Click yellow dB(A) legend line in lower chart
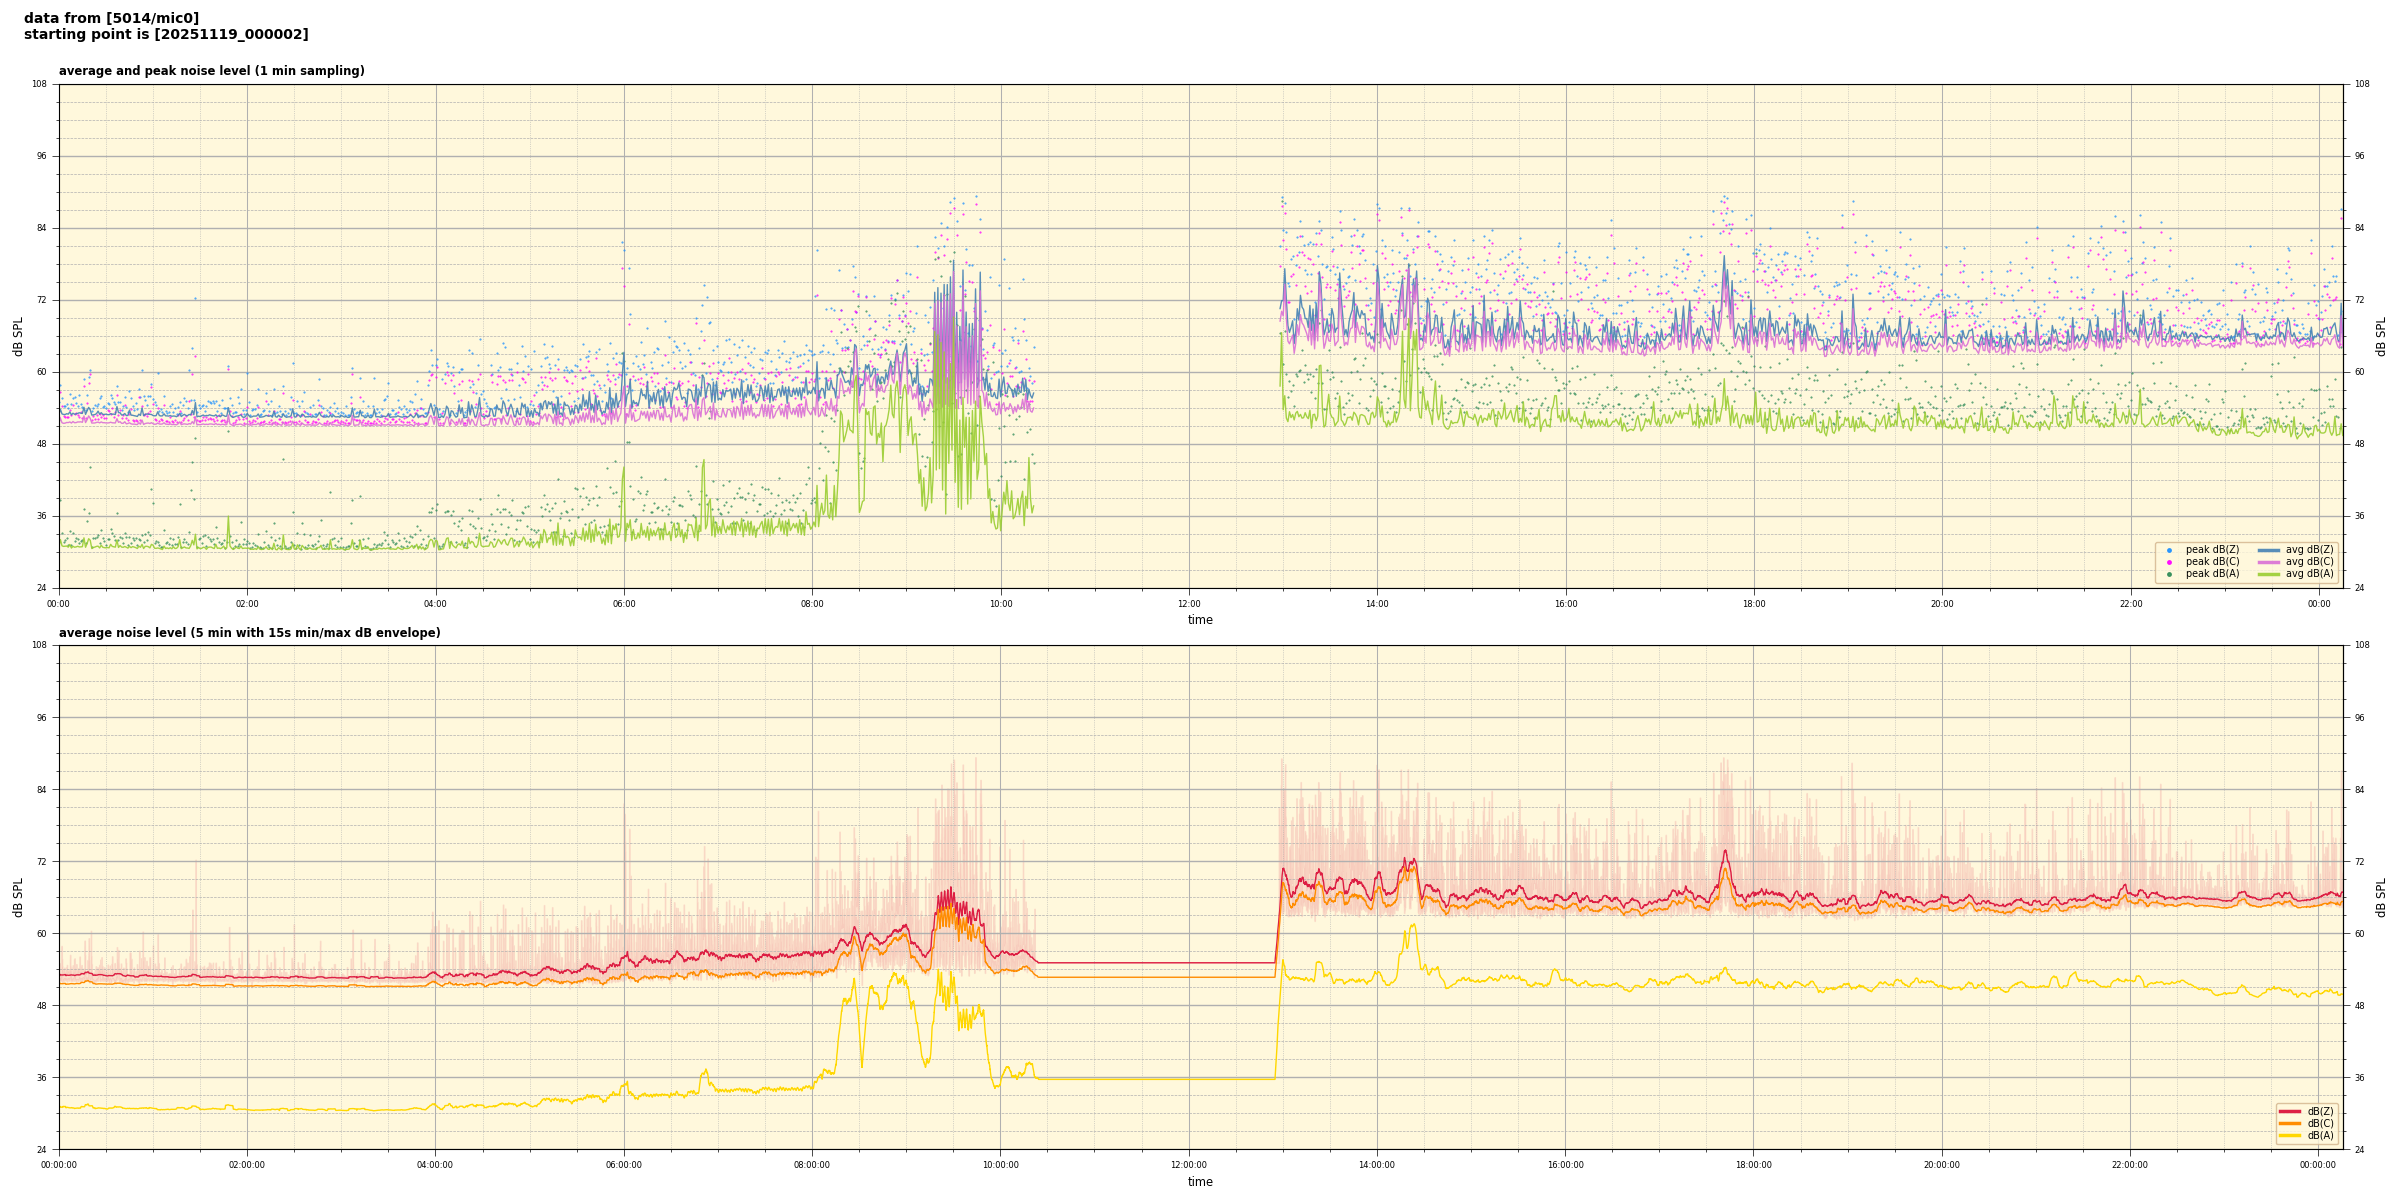Image resolution: width=2400 pixels, height=1200 pixels. point(2289,1135)
